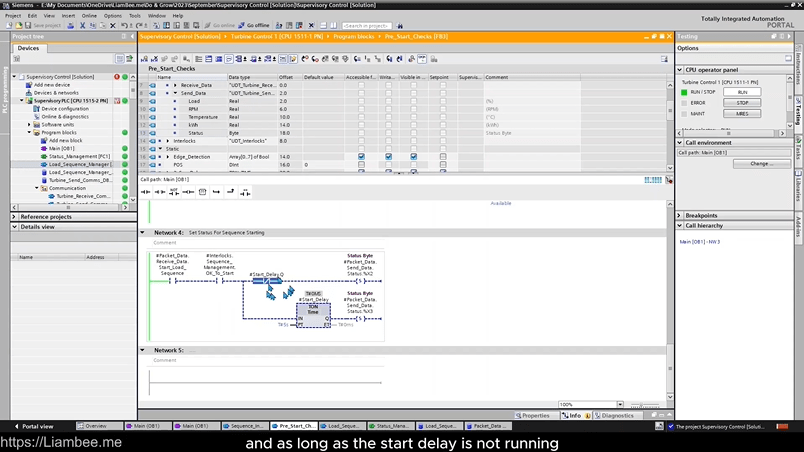
Task: Collapse Network 4 section
Action: (143, 232)
